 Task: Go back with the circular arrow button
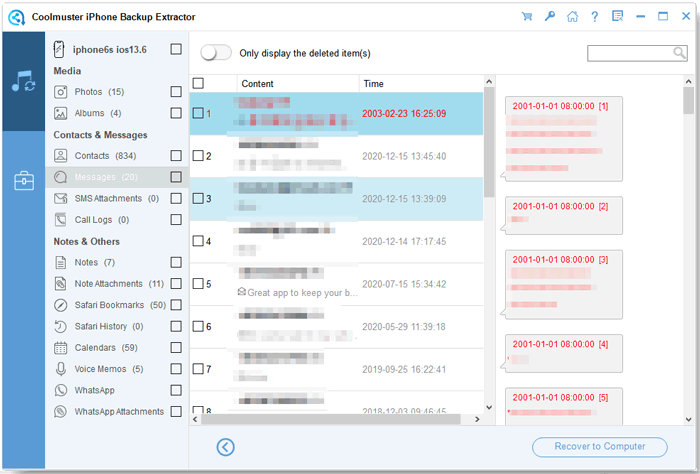[x=225, y=447]
